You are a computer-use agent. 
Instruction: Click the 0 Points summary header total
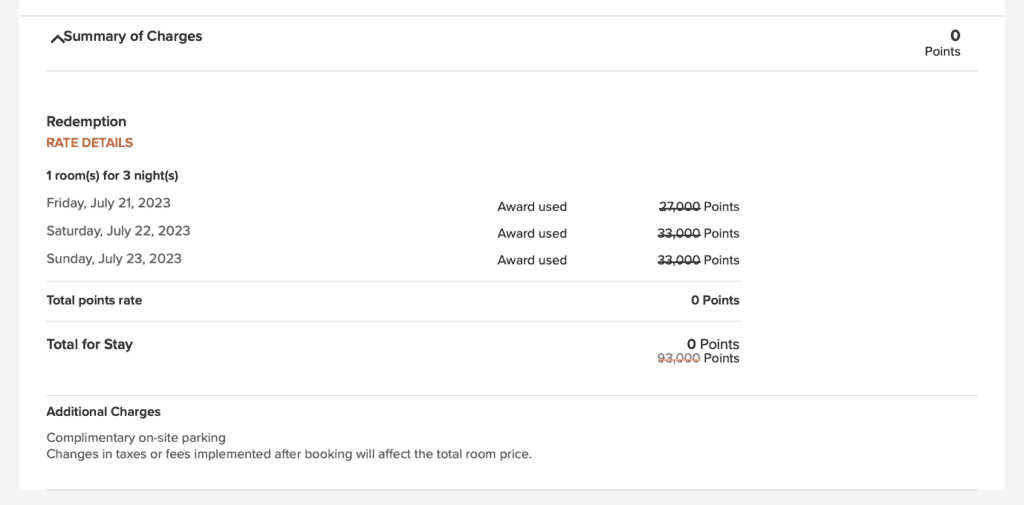coord(943,43)
